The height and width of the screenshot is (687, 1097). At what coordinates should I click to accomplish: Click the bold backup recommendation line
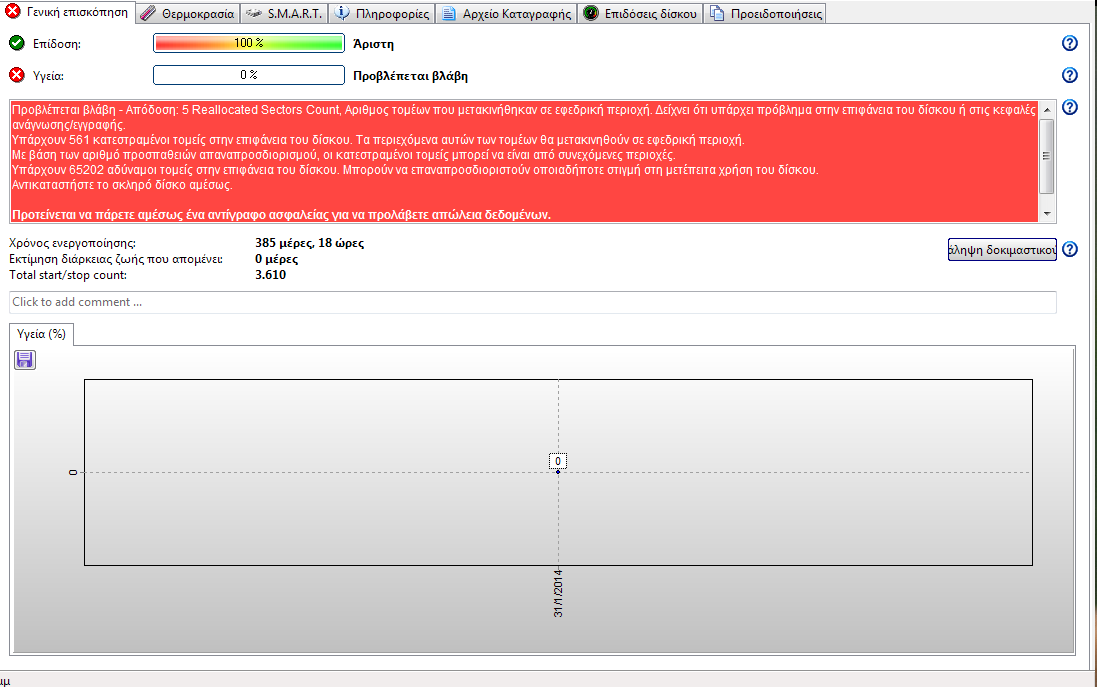tap(281, 215)
